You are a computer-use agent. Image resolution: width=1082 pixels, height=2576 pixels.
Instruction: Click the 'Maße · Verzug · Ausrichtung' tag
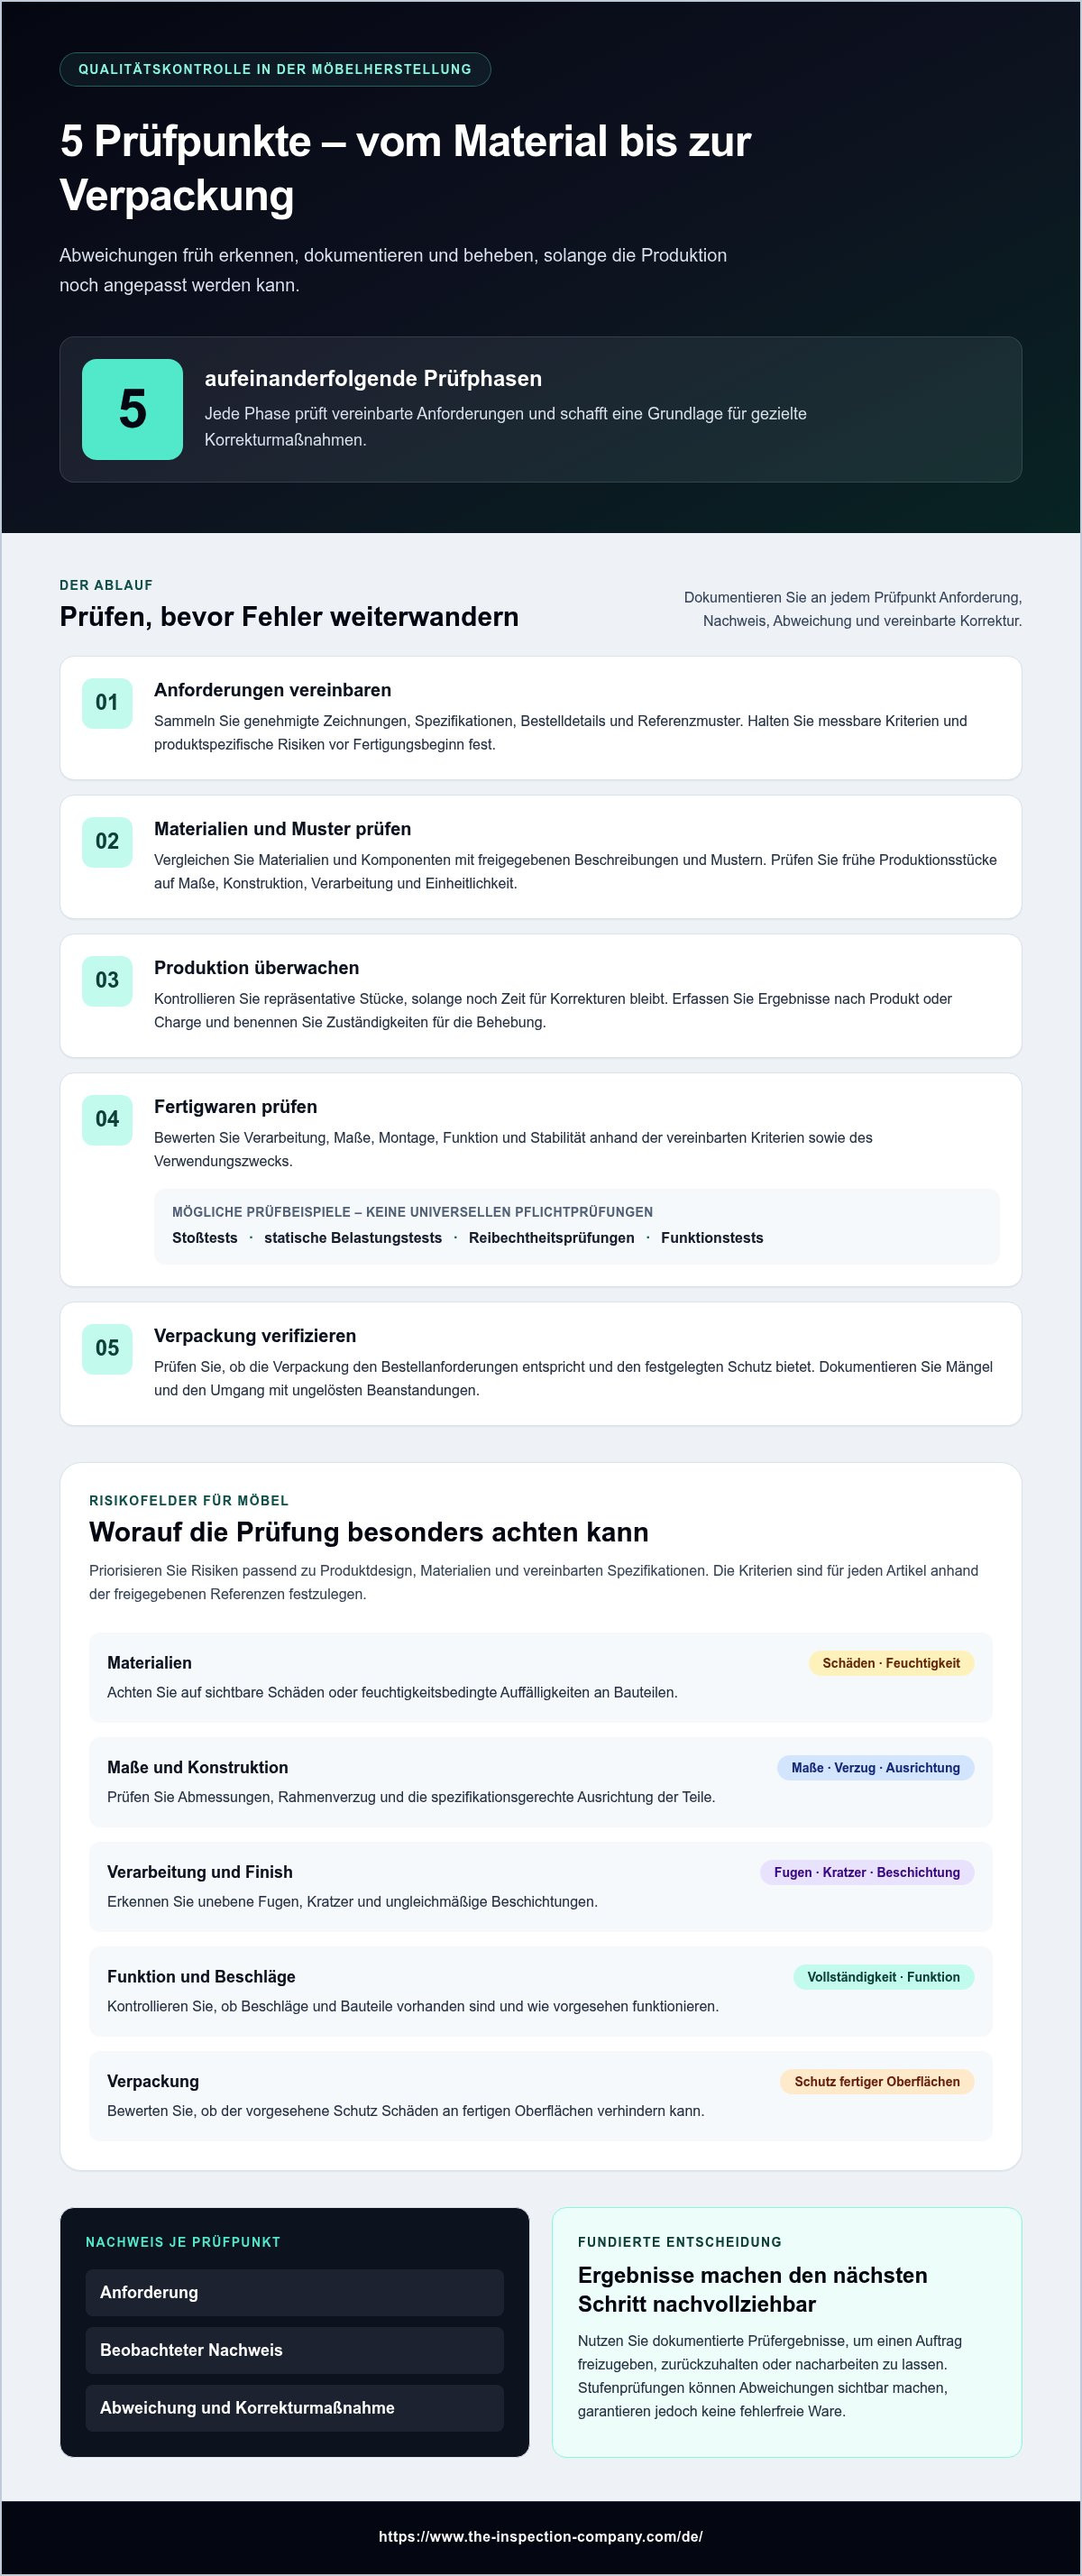point(875,1768)
